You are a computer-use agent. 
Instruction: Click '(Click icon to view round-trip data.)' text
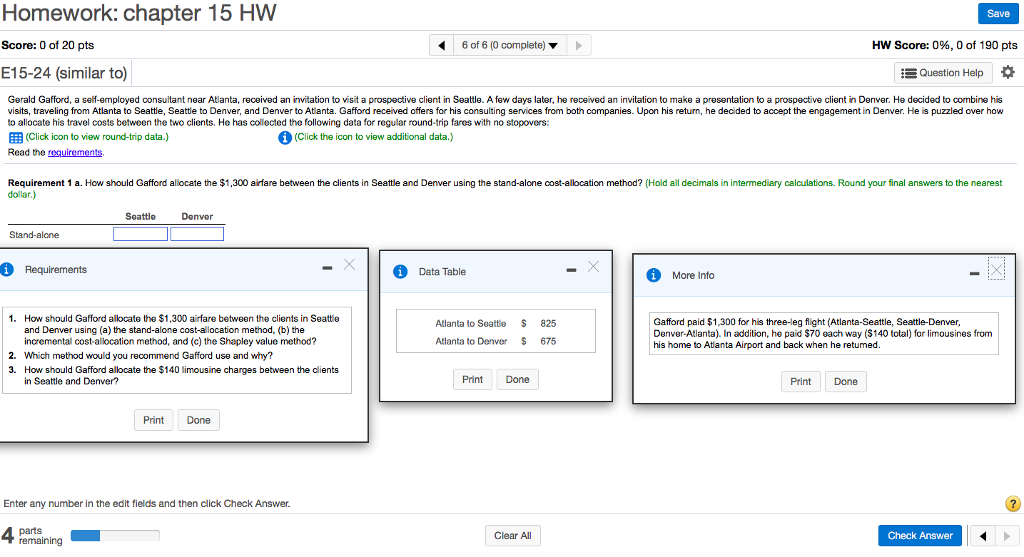pos(97,136)
